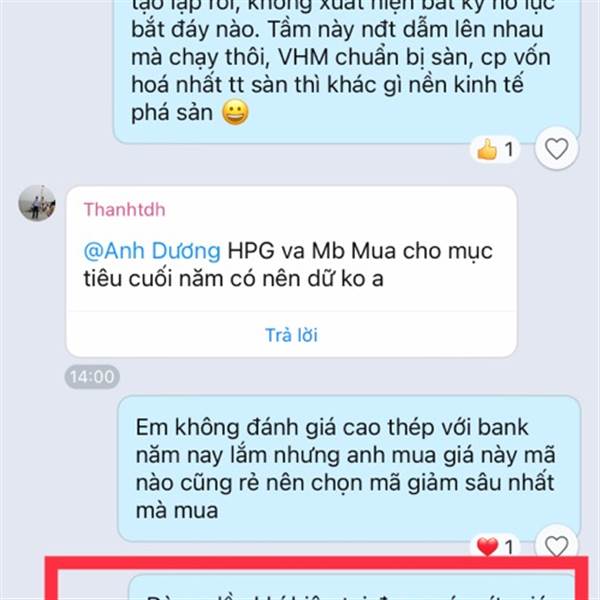Tap the heart icon beside the VHM message

click(556, 148)
